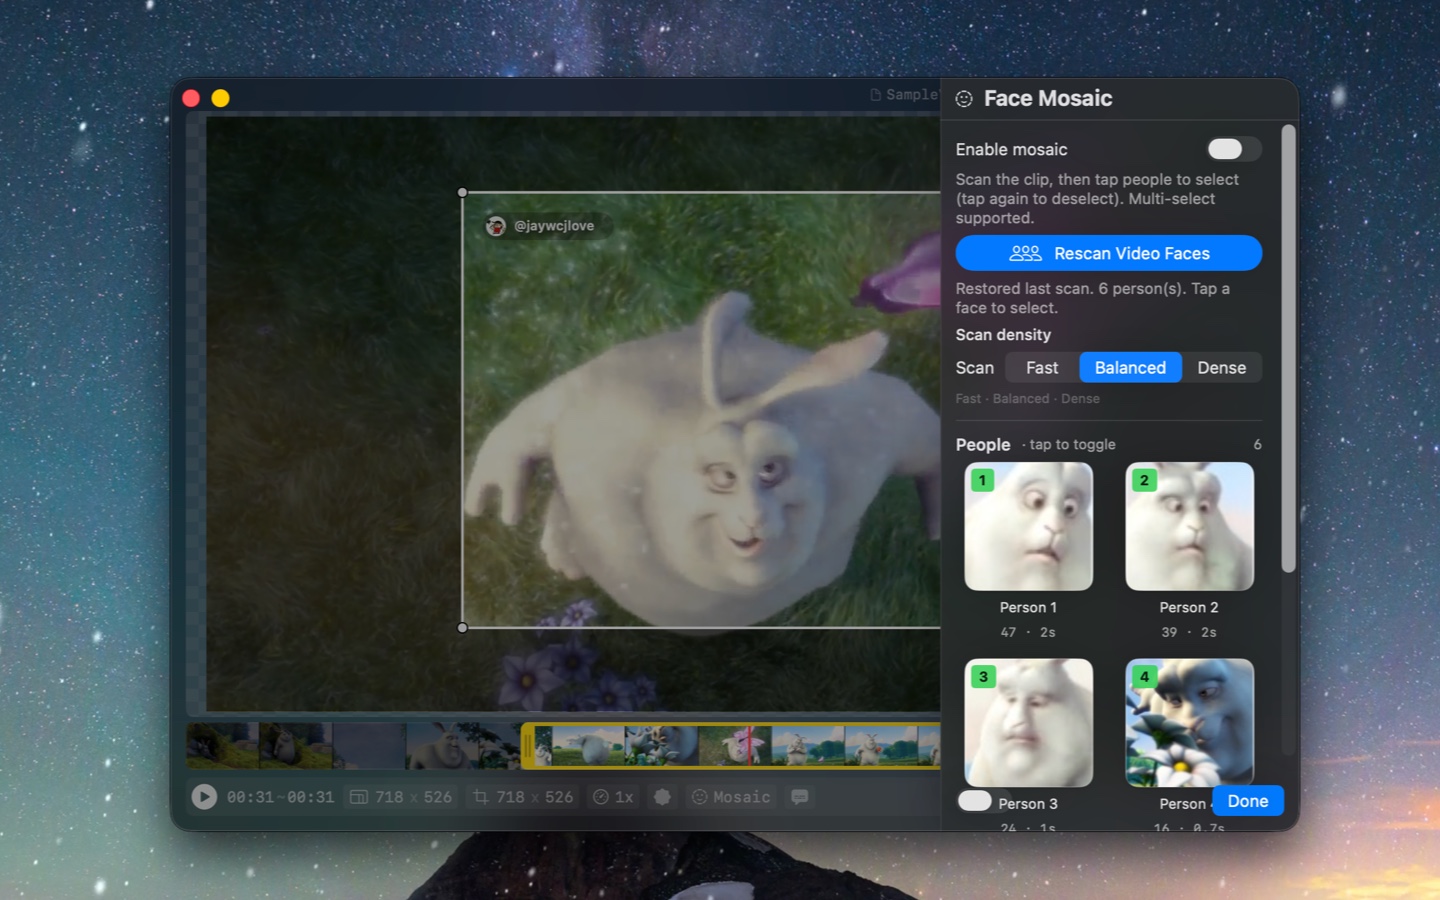
Task: Select Person 4 face thumbnail
Action: pos(1189,722)
